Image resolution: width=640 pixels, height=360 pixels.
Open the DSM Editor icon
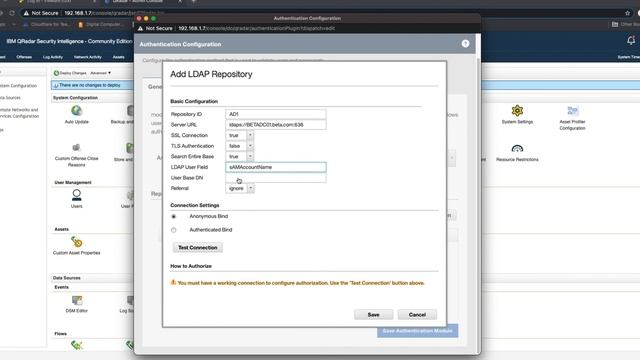pos(77,301)
